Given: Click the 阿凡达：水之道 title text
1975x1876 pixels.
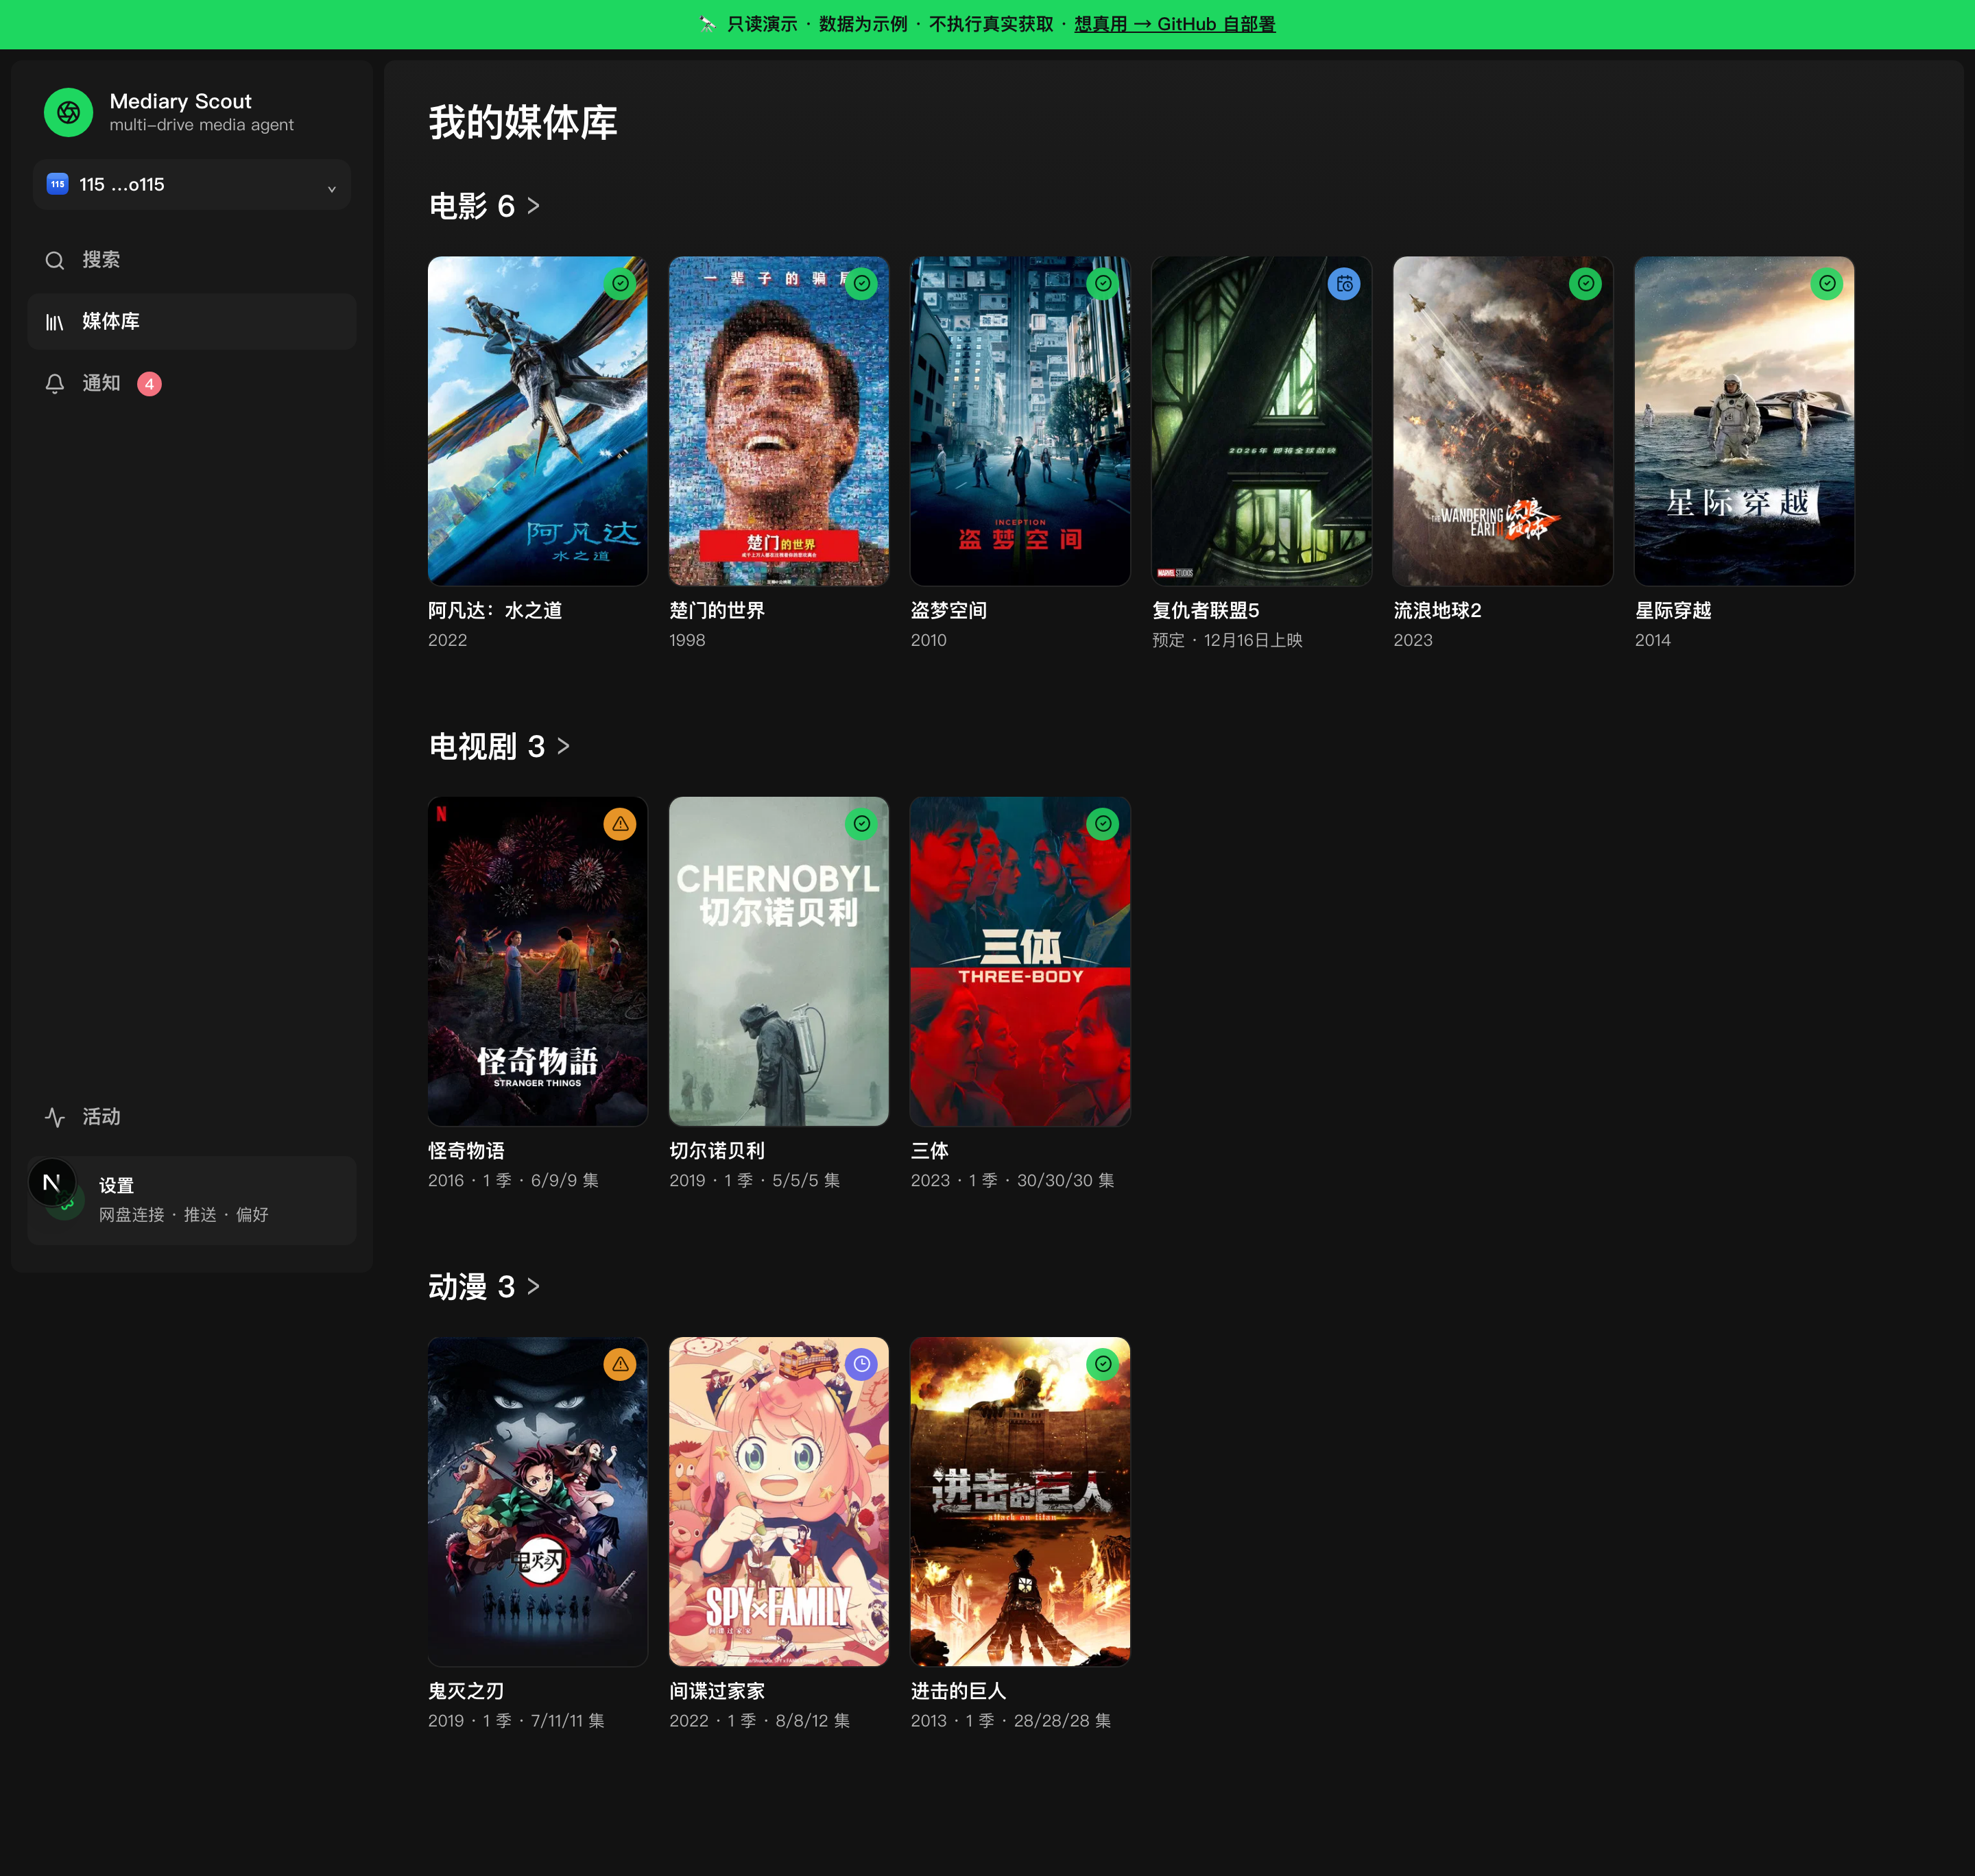Looking at the screenshot, I should pos(495,611).
